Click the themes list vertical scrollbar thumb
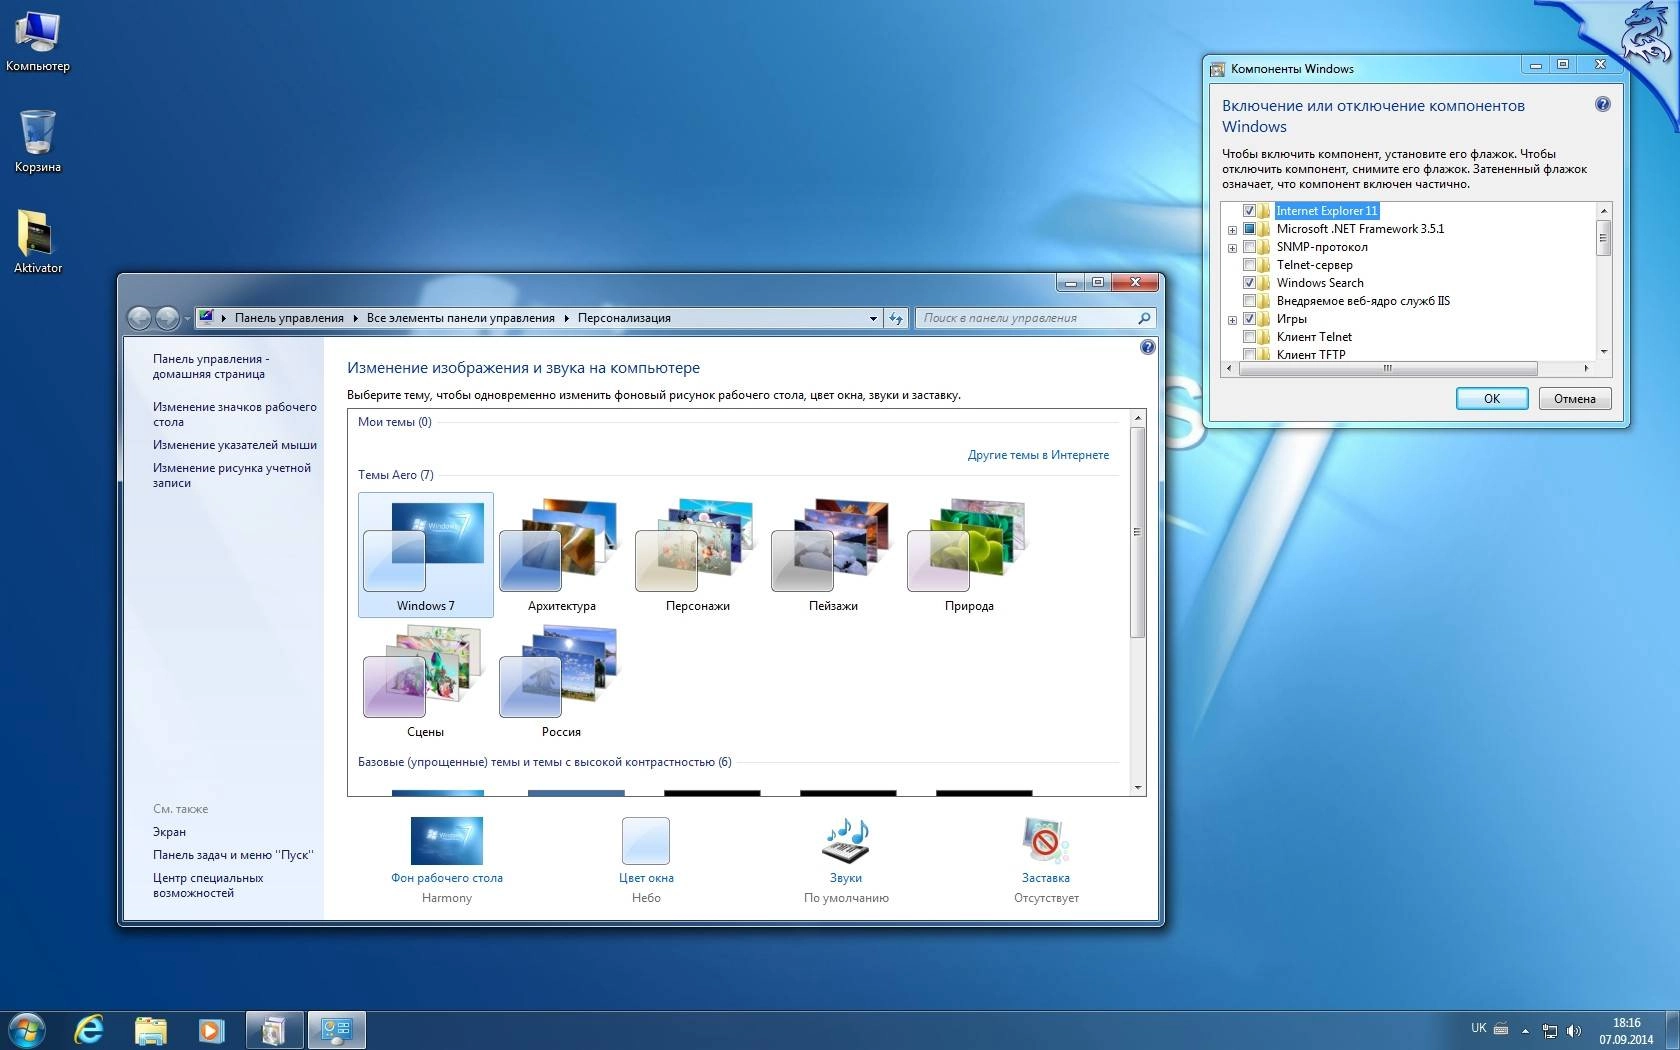 [x=1137, y=532]
